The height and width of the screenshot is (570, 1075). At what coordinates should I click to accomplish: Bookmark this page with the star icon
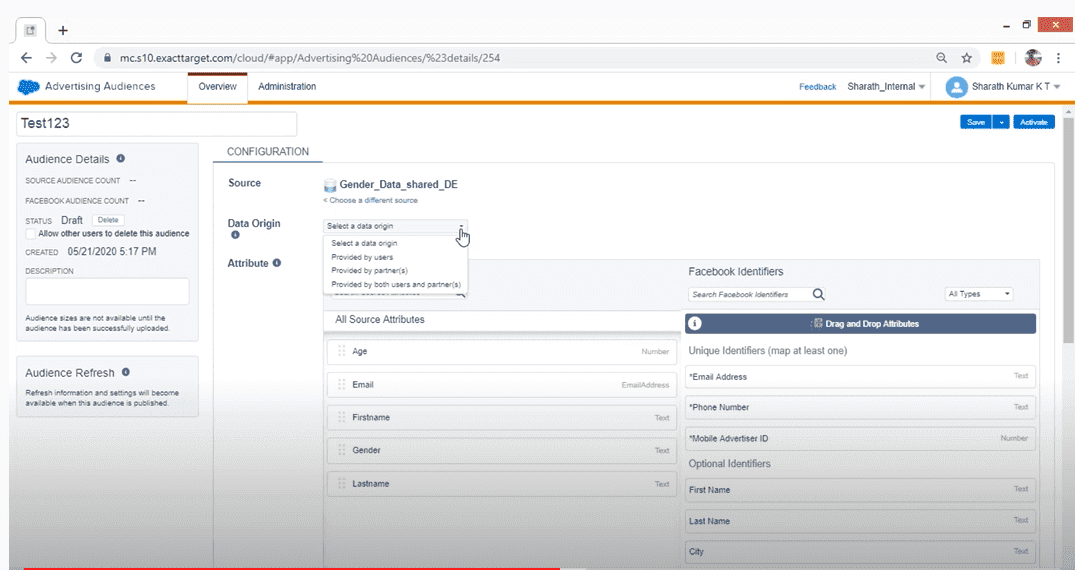tap(967, 58)
